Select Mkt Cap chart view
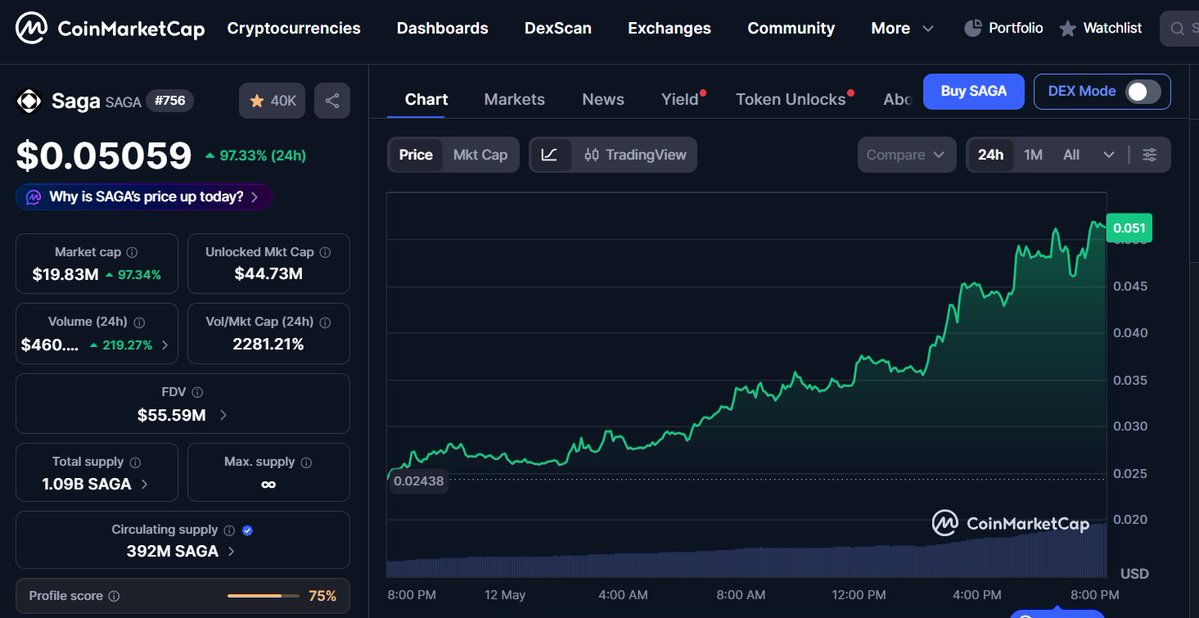The width and height of the screenshot is (1199, 618). point(480,154)
